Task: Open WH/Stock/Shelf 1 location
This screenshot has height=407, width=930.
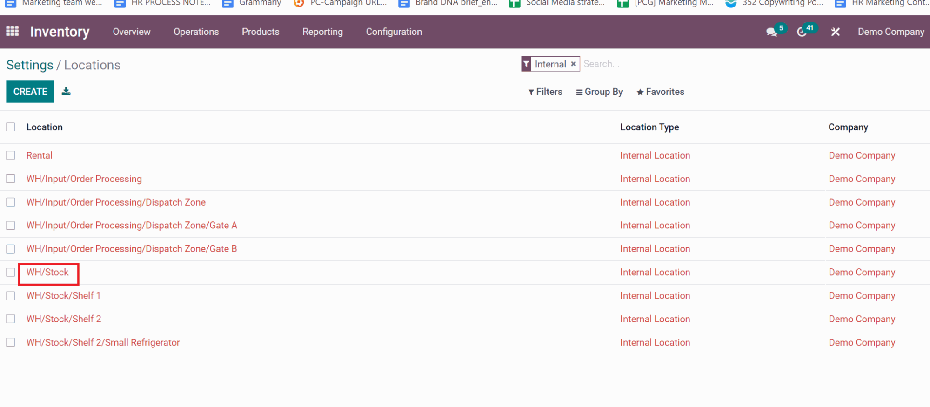Action: [63, 295]
